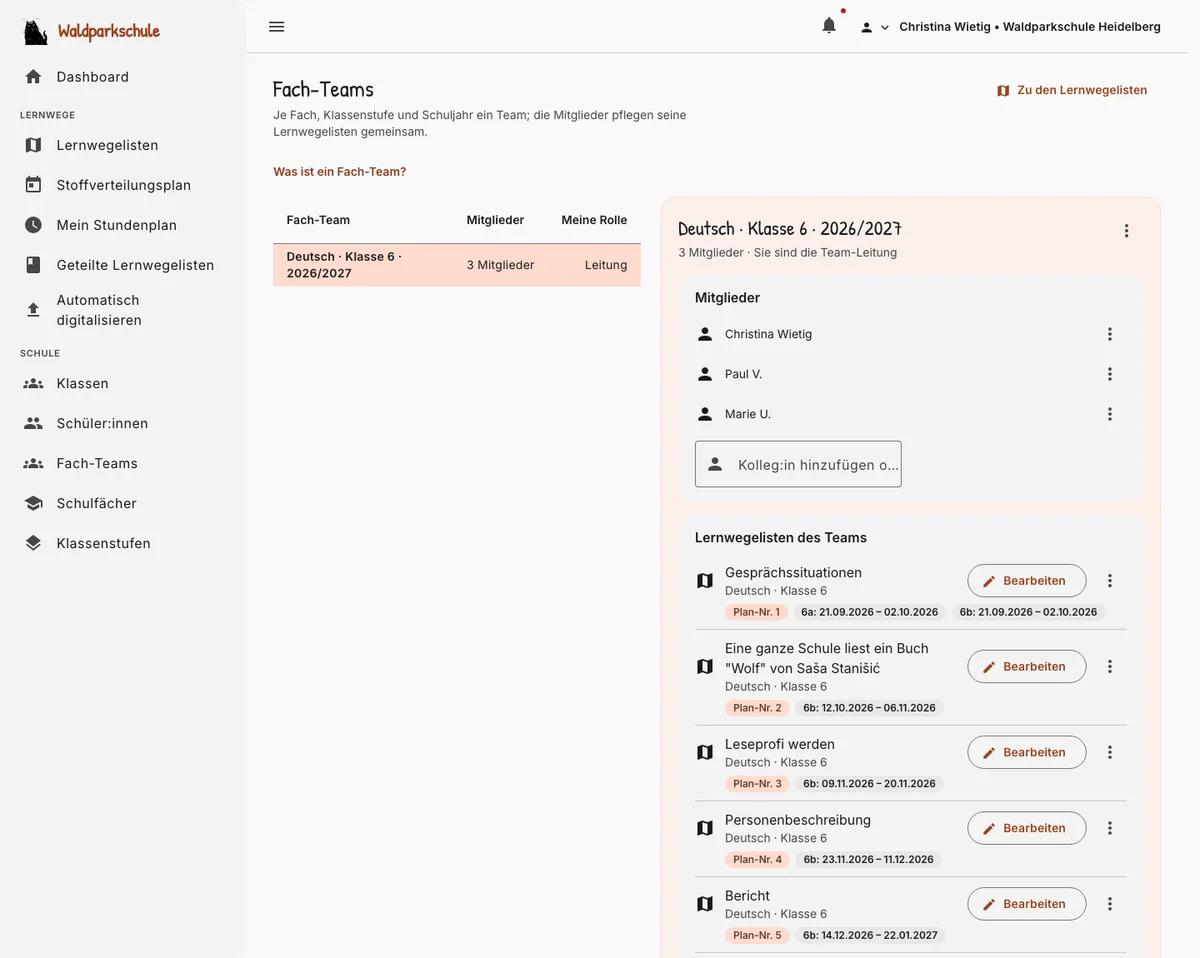Open options menu for Christina Wietig member

tap(1109, 334)
